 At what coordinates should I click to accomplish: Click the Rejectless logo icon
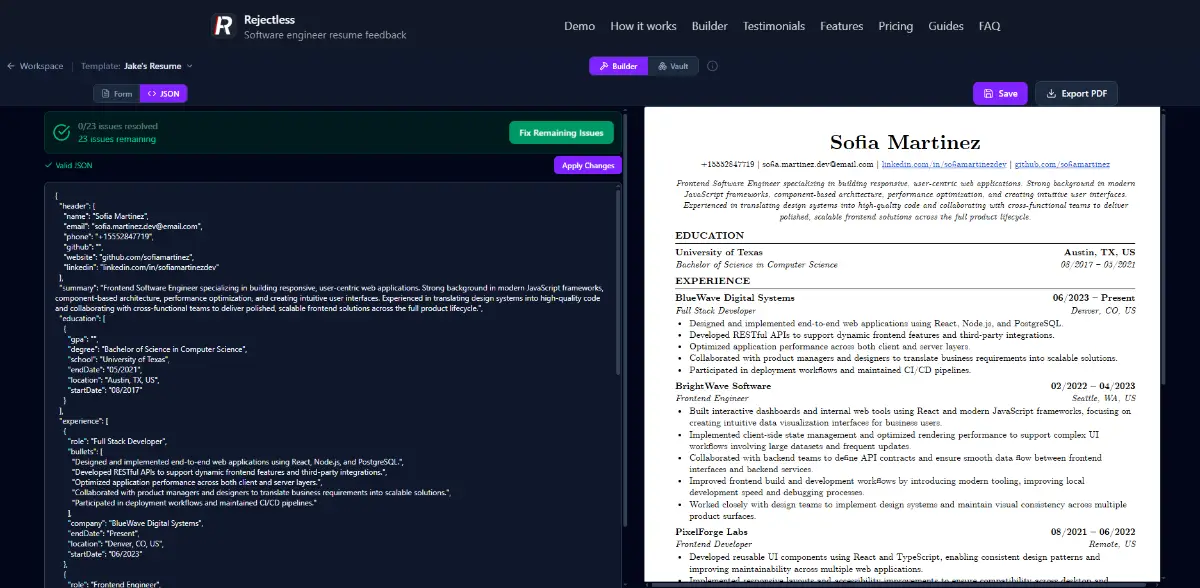(x=223, y=26)
